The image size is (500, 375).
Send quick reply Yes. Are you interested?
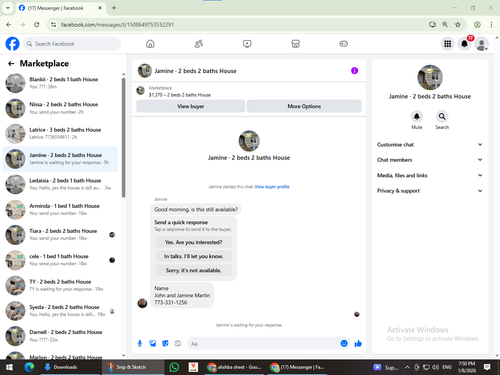tap(193, 242)
